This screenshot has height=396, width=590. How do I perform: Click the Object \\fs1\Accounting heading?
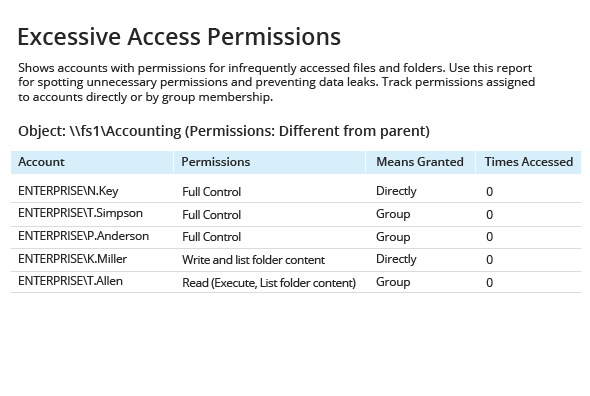(x=224, y=131)
